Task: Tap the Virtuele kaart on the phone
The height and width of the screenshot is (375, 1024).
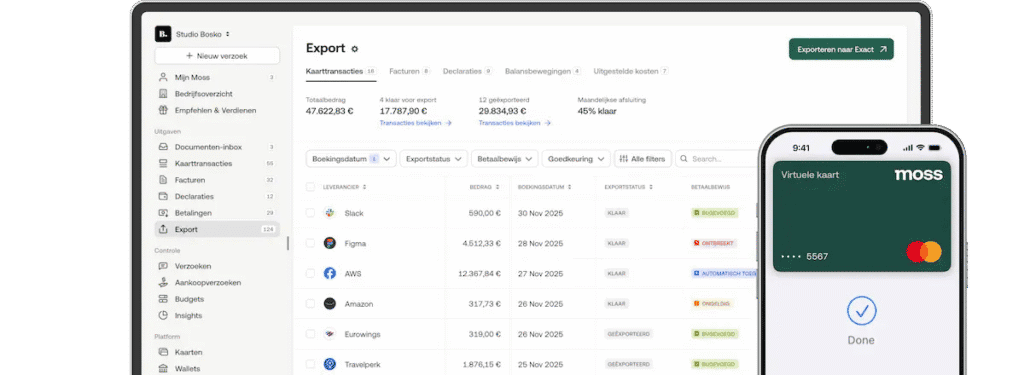Action: click(861, 217)
